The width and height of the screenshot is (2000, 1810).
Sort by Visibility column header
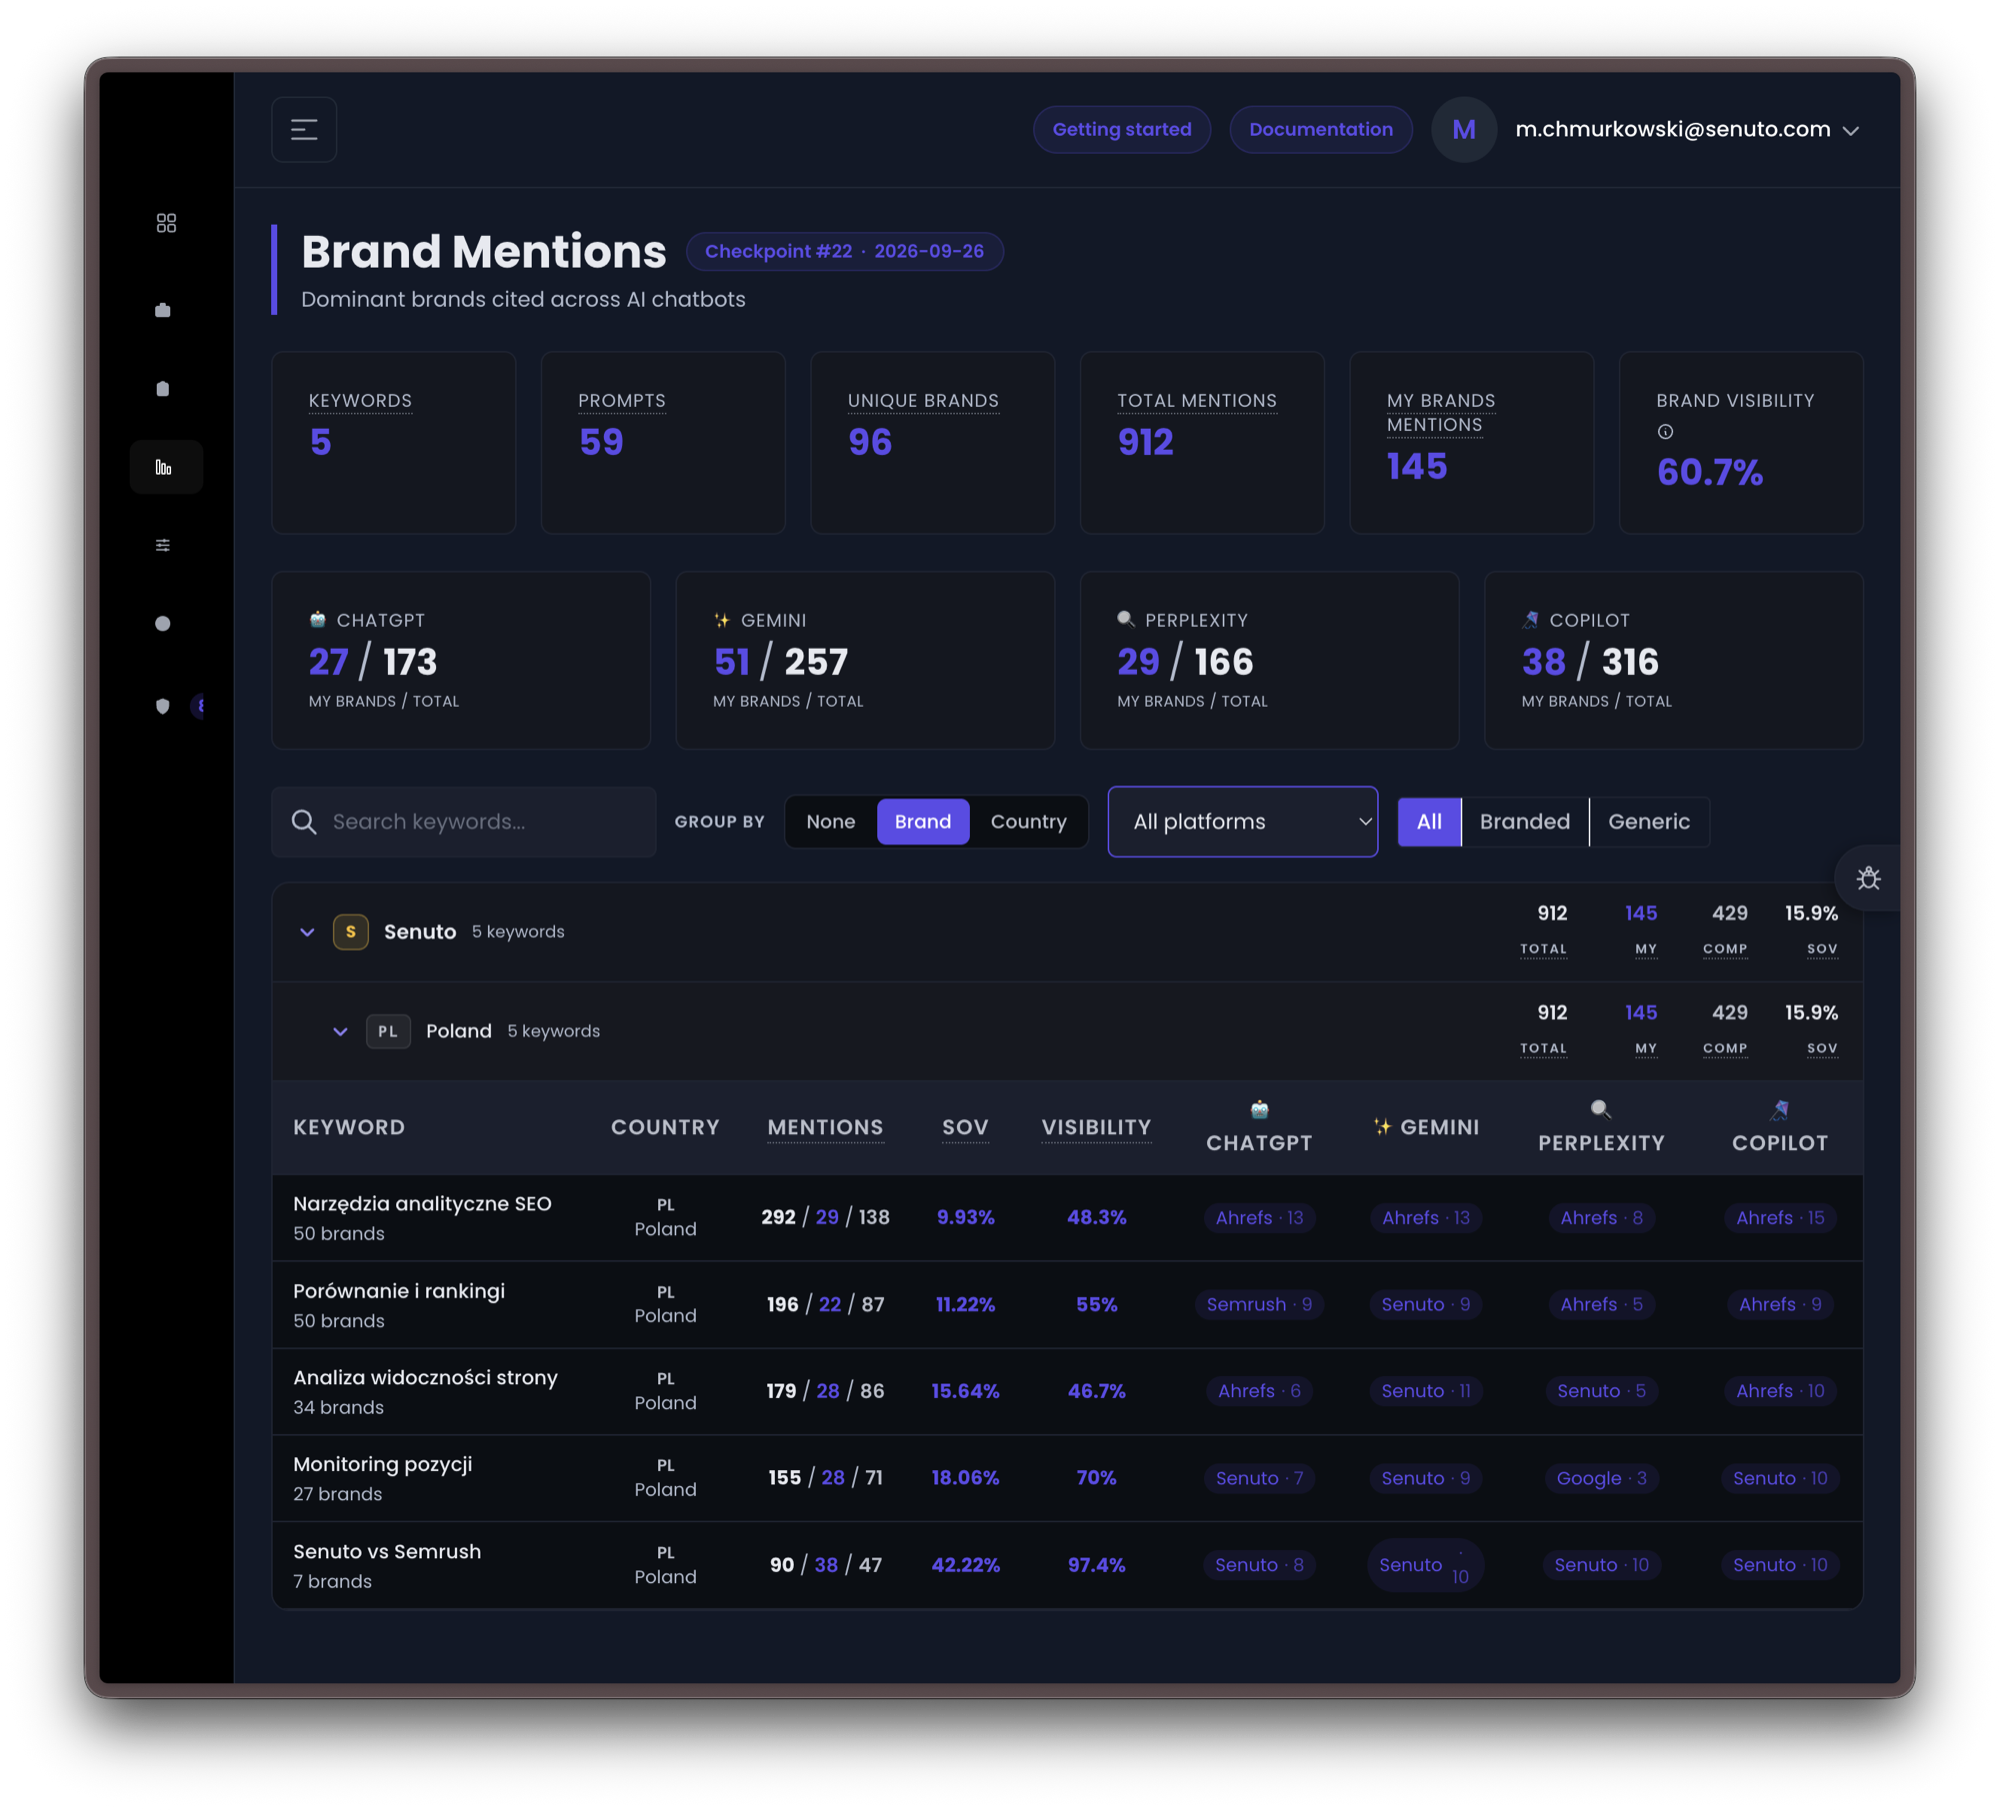coord(1096,1127)
